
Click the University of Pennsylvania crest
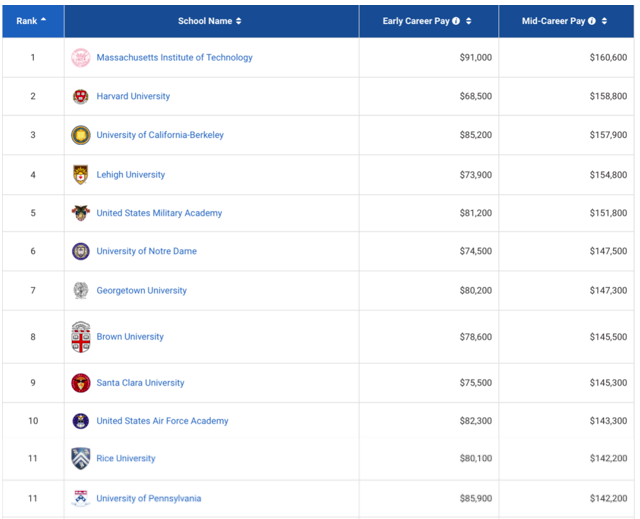click(x=81, y=498)
